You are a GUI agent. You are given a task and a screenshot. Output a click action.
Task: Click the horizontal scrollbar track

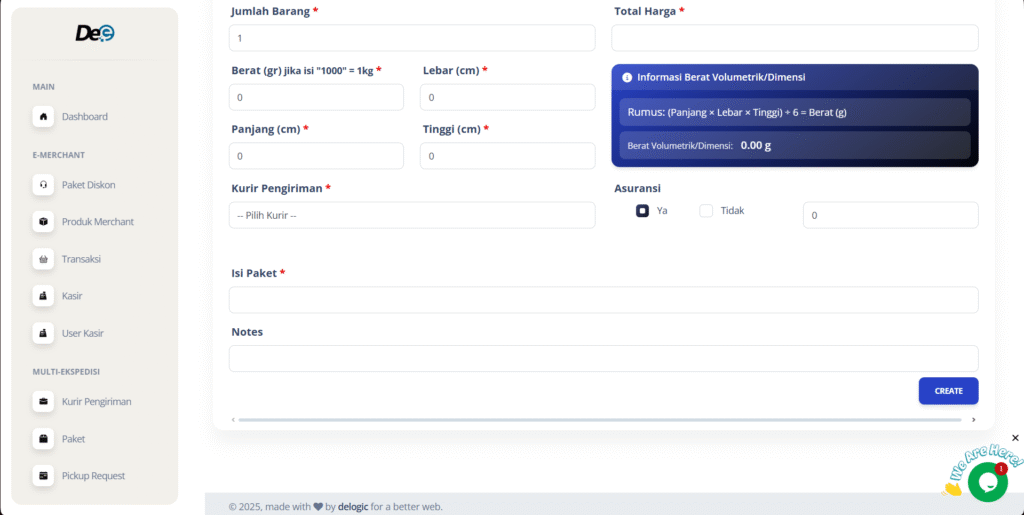(x=600, y=420)
